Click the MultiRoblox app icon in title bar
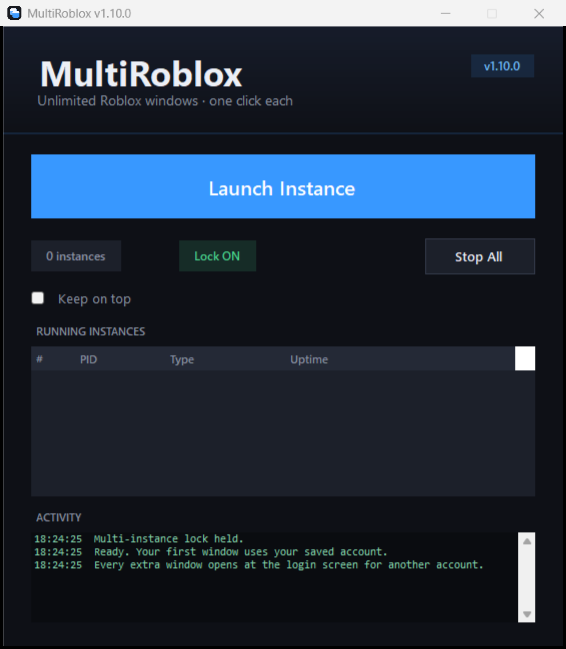The image size is (566, 649). [14, 13]
